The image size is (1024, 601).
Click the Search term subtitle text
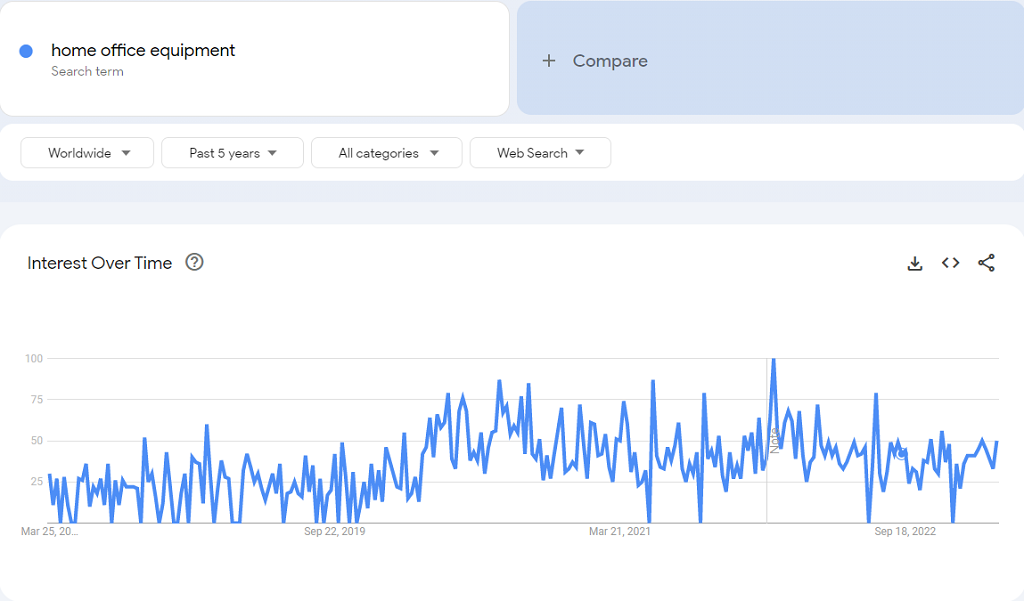click(88, 71)
